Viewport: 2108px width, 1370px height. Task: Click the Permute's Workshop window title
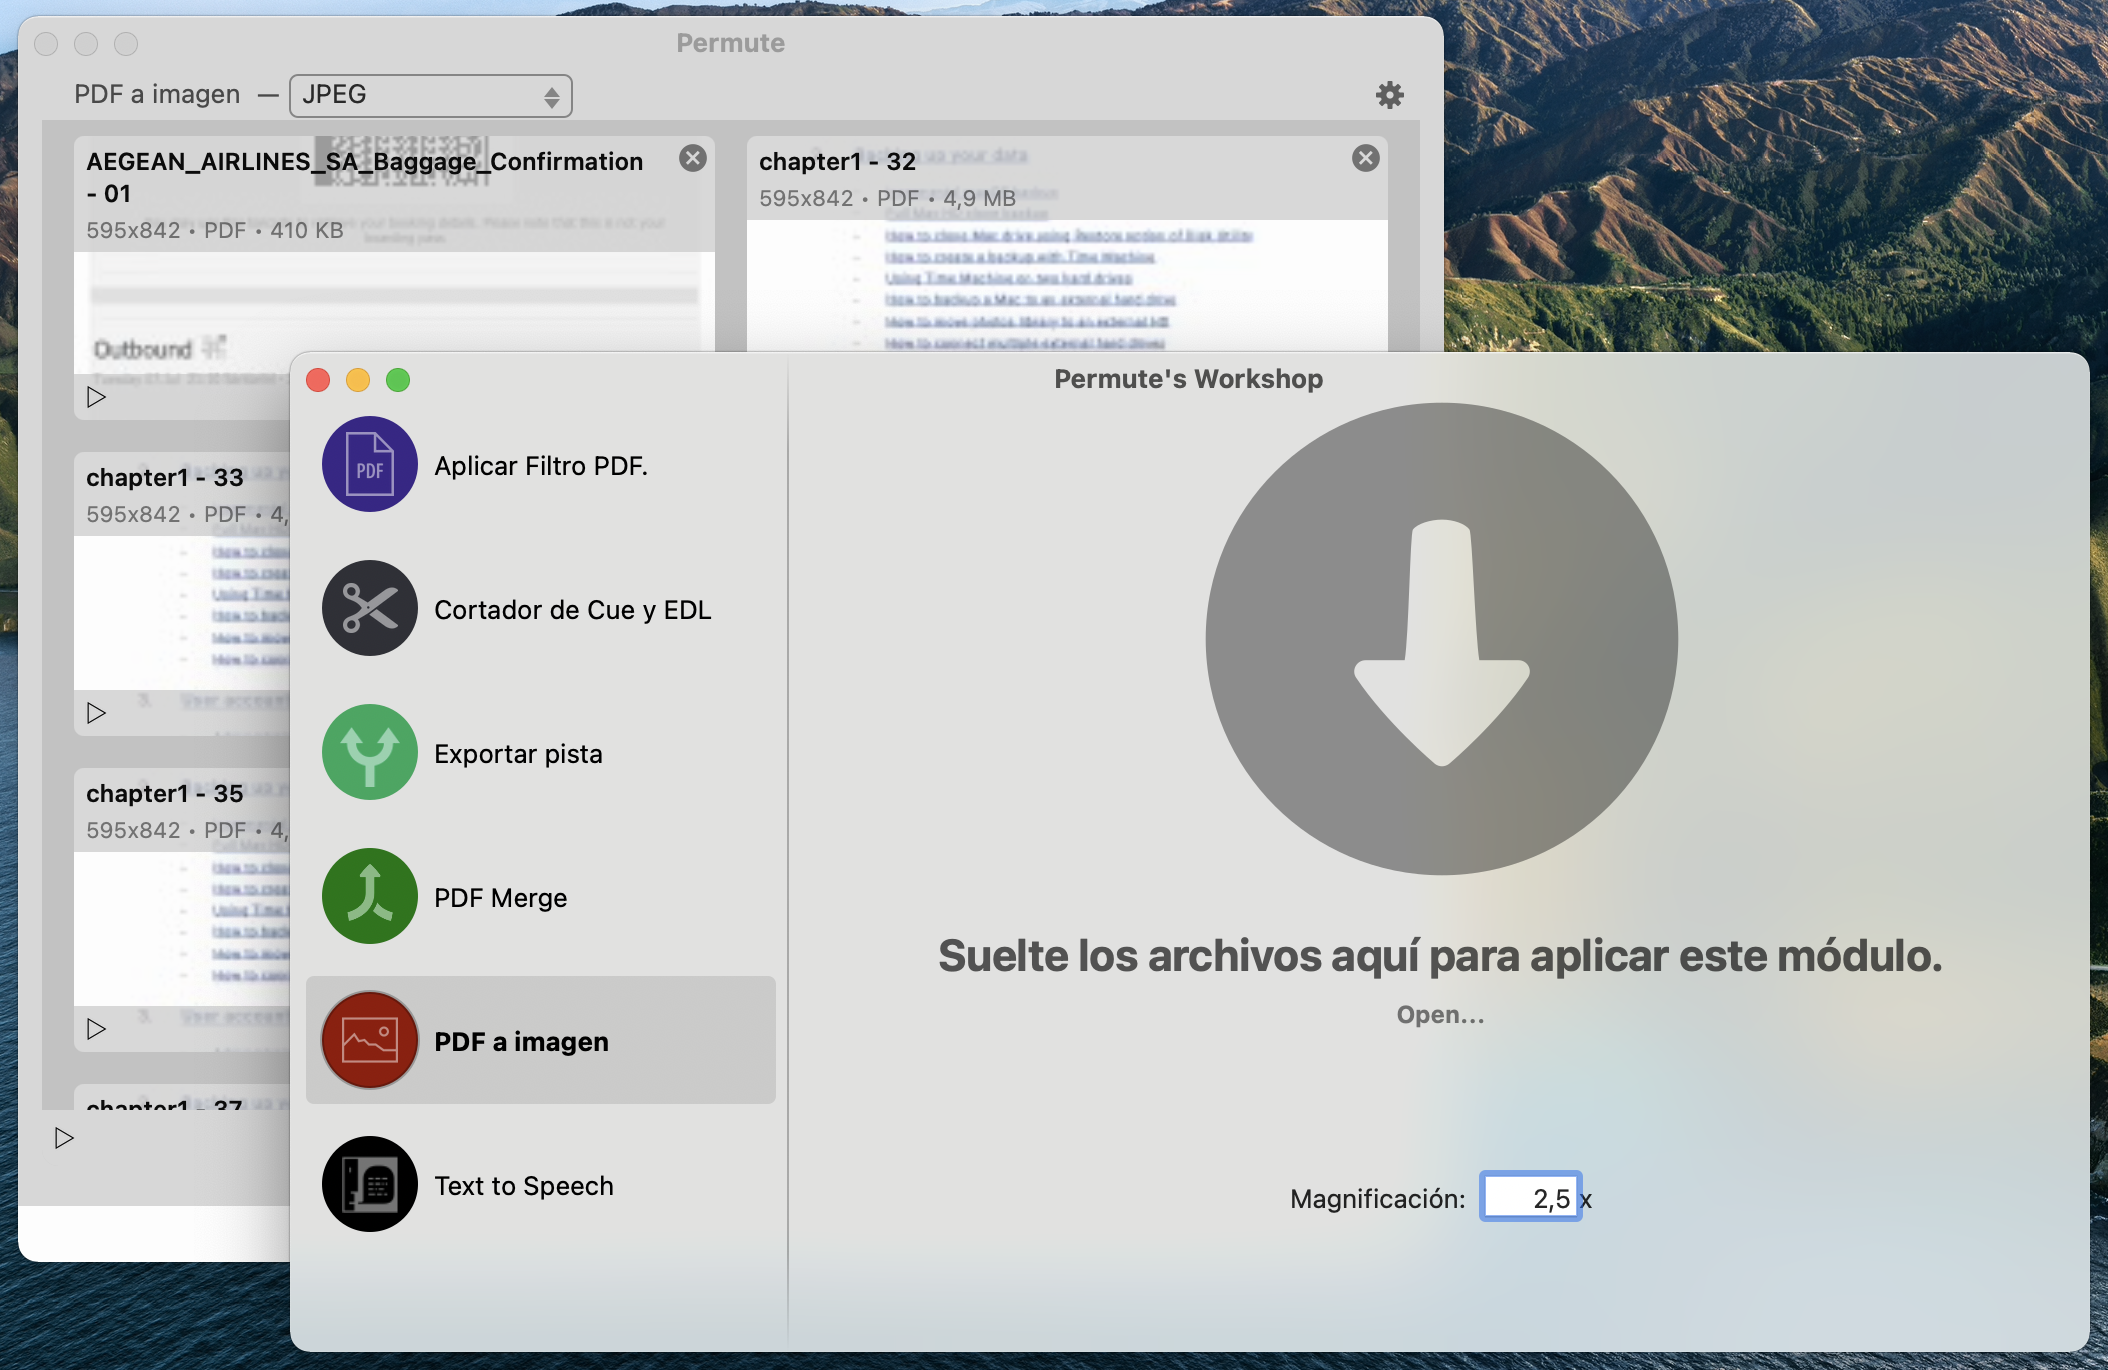coord(1188,379)
